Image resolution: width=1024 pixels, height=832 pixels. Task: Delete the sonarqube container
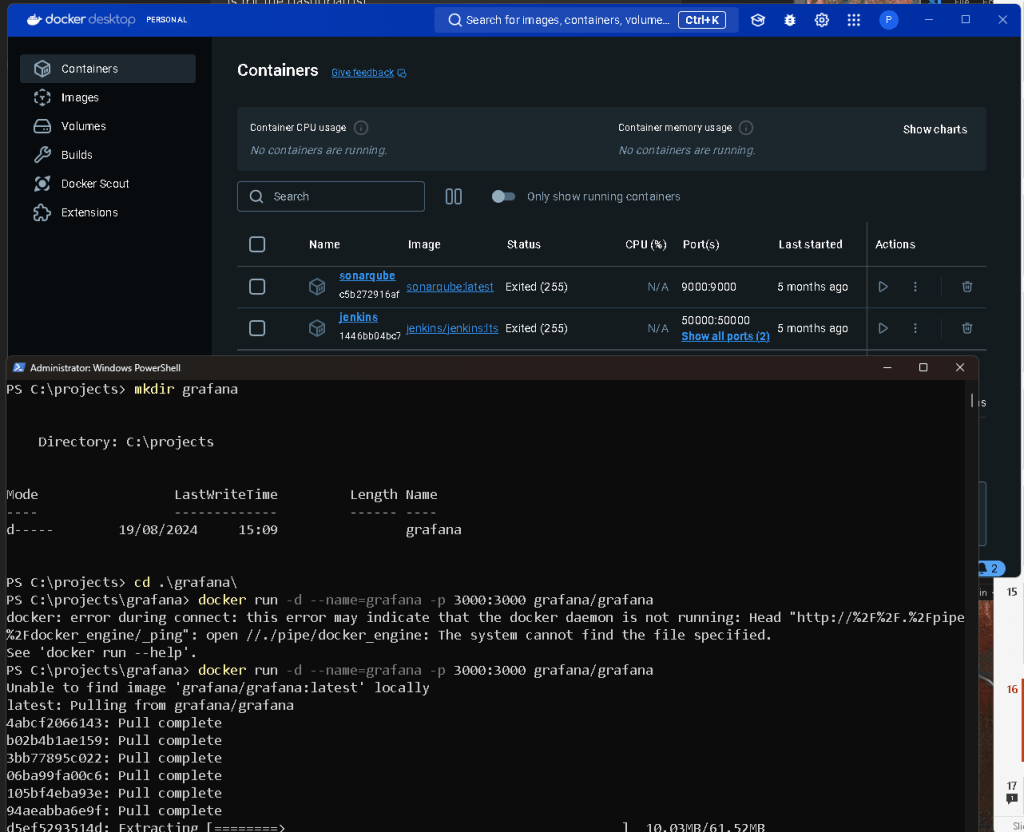(x=967, y=287)
